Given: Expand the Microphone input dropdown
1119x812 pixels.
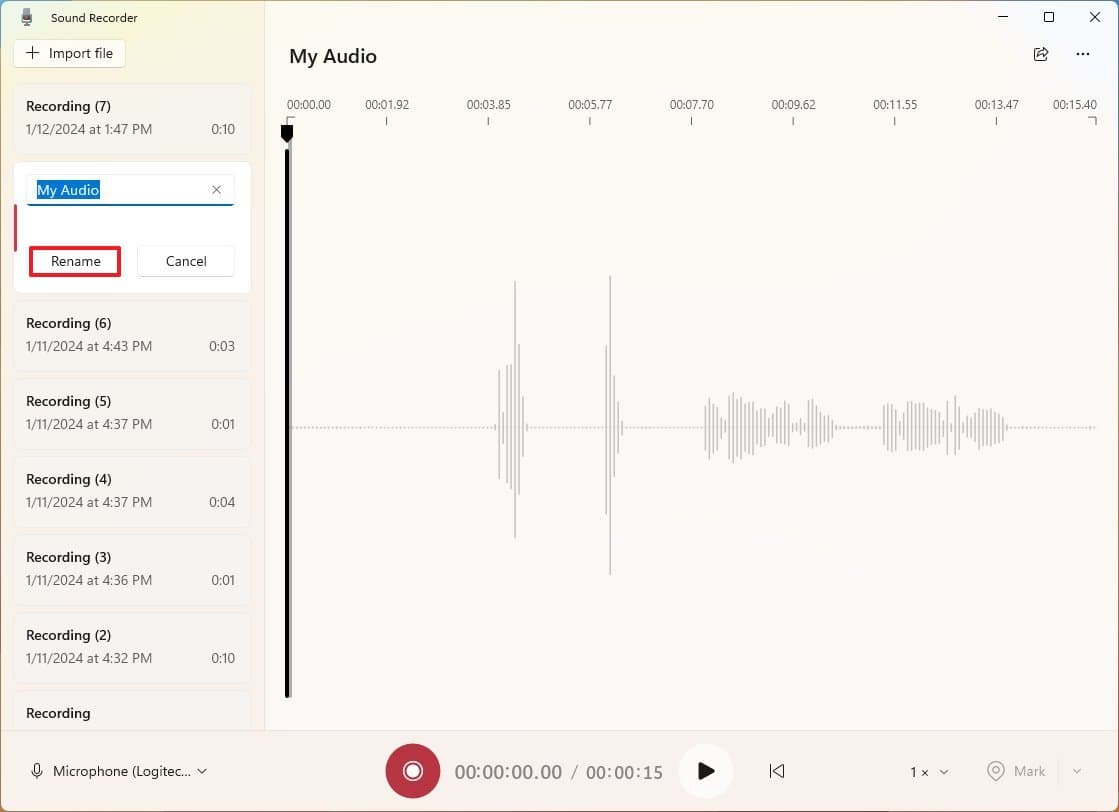Looking at the screenshot, I should (119, 771).
